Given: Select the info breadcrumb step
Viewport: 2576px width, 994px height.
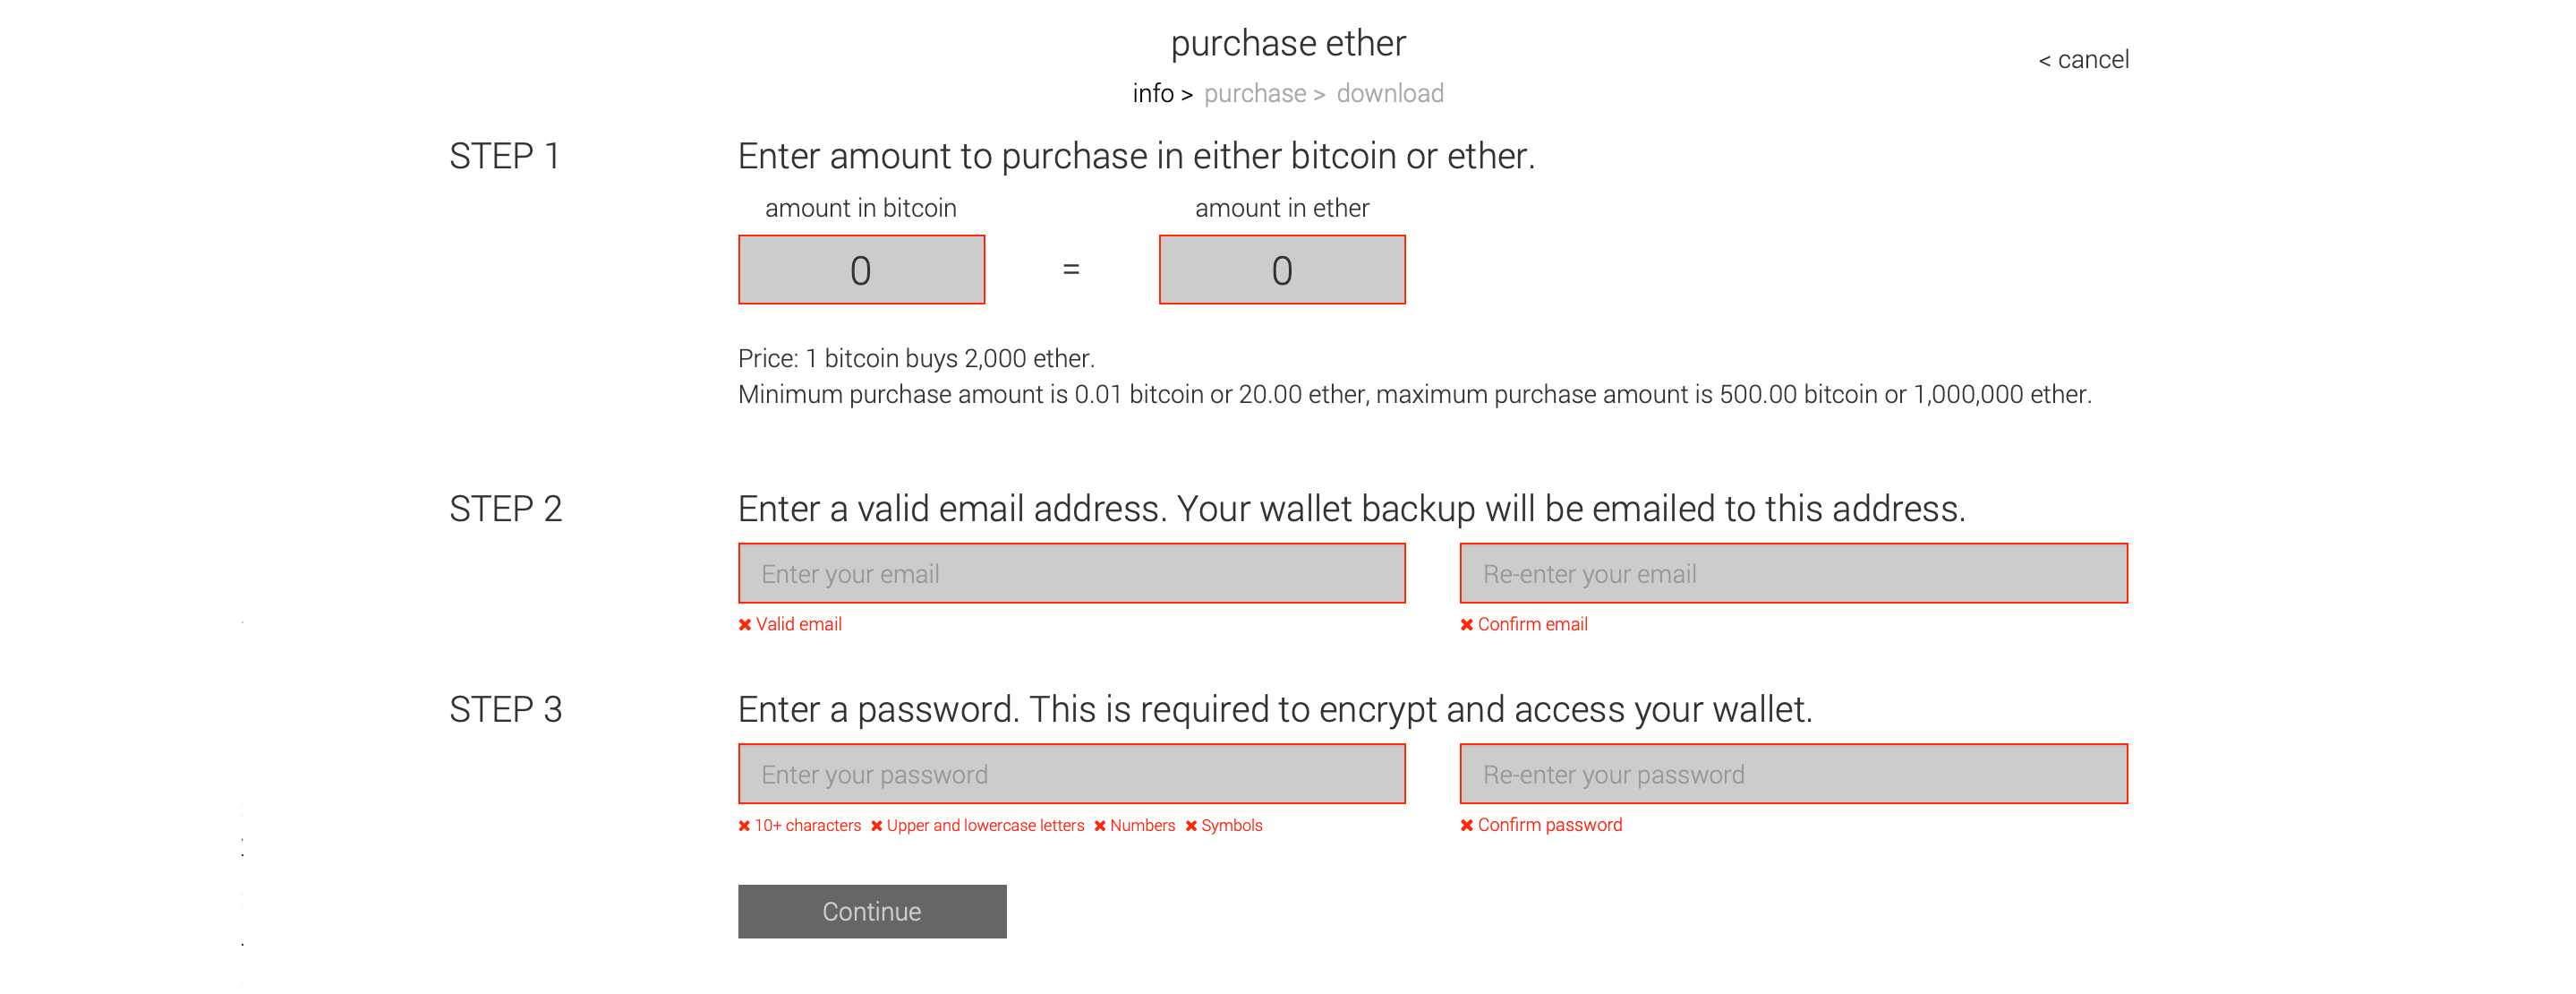Looking at the screenshot, I should point(1152,93).
